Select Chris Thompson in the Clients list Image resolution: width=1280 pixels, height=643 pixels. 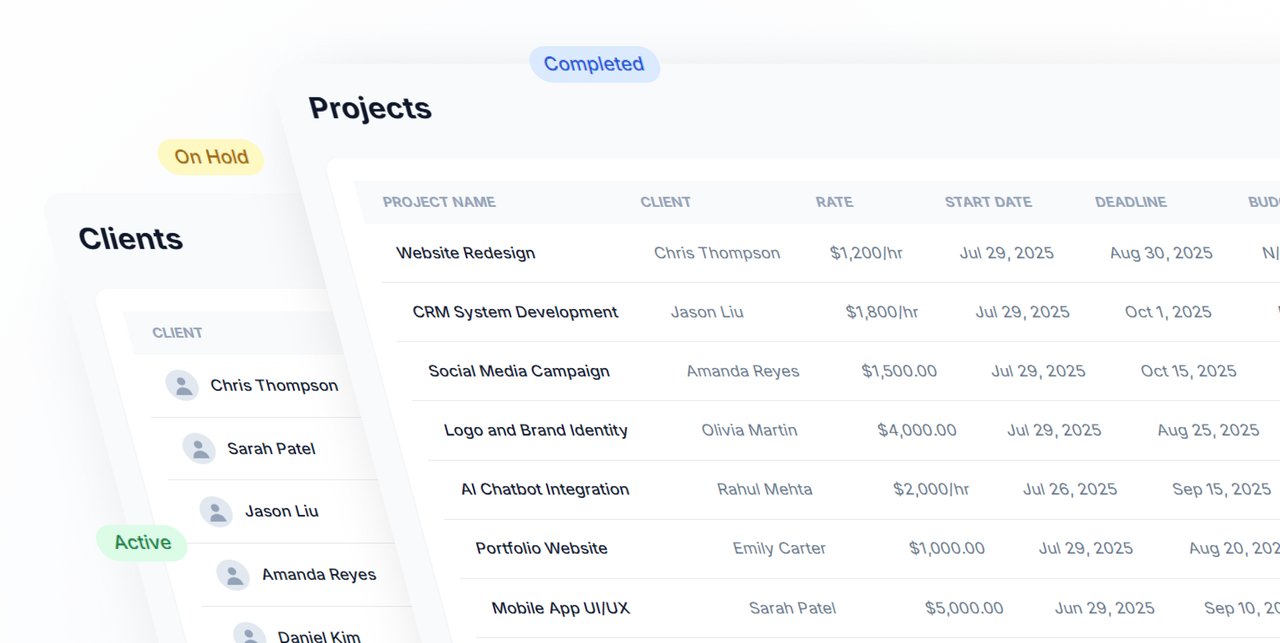[274, 385]
